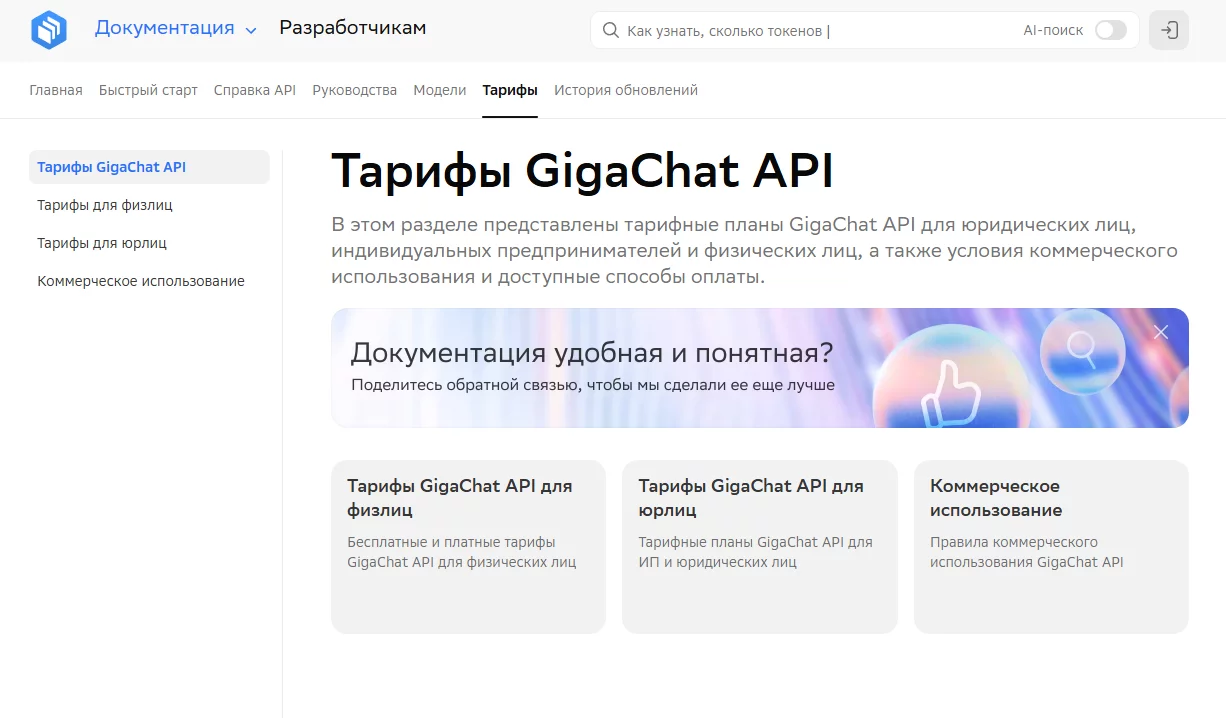Viewport: 1226px width, 718px height.
Task: Click the Разработчикам header link
Action: (353, 28)
